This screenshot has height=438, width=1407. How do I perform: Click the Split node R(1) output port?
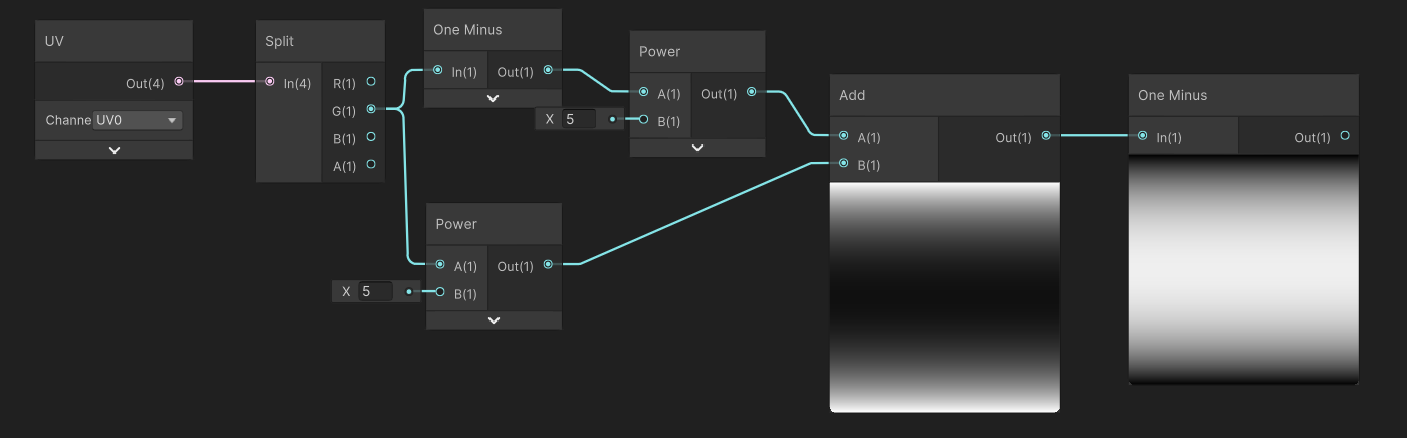pyautogui.click(x=371, y=82)
